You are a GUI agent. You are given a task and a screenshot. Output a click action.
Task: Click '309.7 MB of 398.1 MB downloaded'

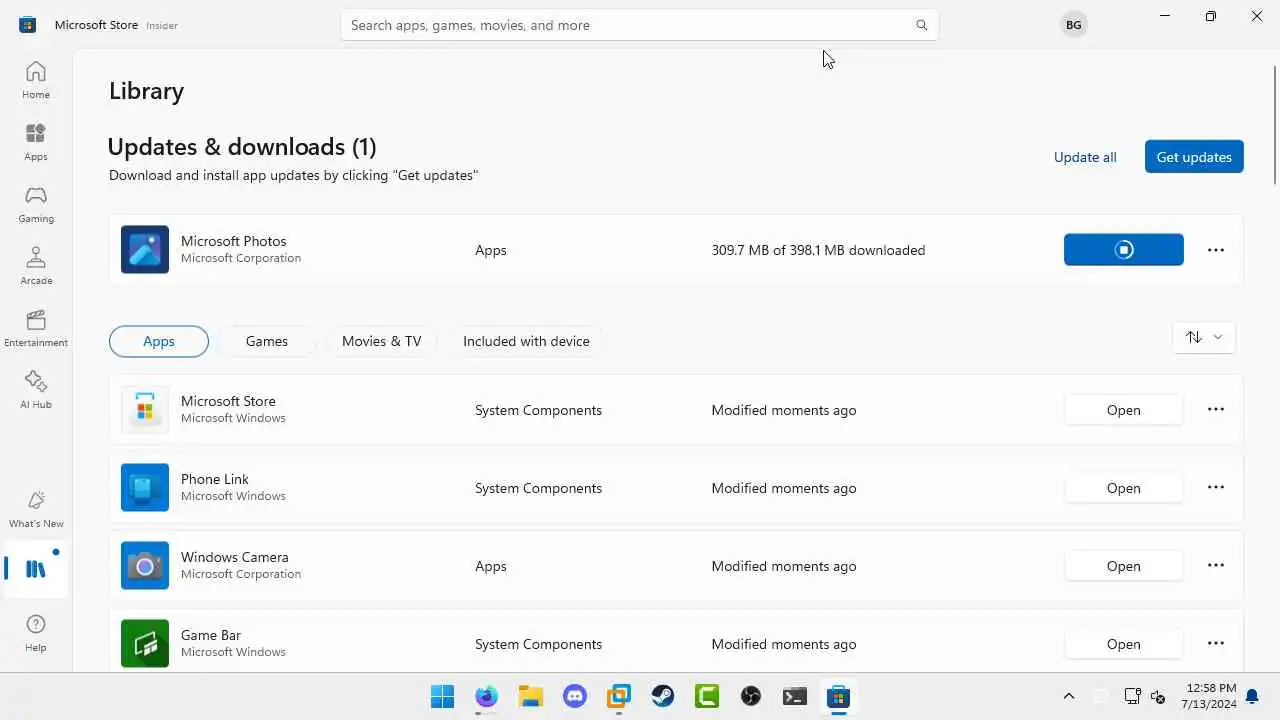click(818, 250)
